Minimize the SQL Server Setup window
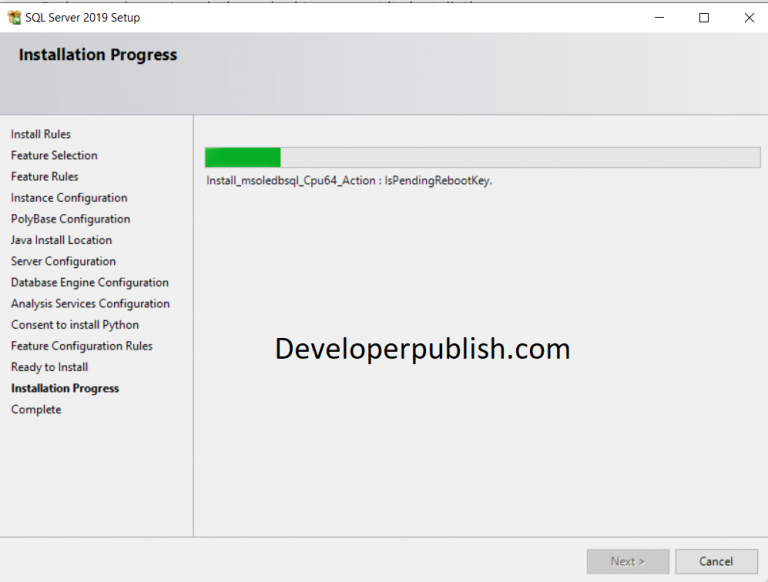Screen dimensions: 768x582 click(x=660, y=18)
